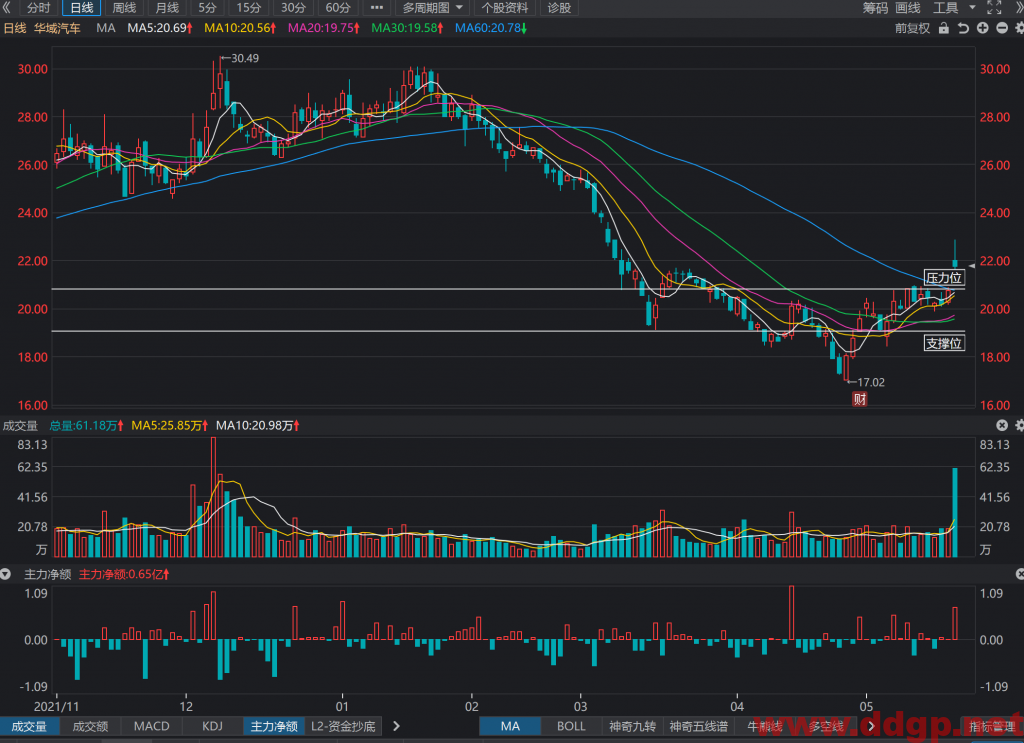Screen dimensions: 1024x743
Task: Select the 60分 period
Action: pyautogui.click(x=338, y=8)
